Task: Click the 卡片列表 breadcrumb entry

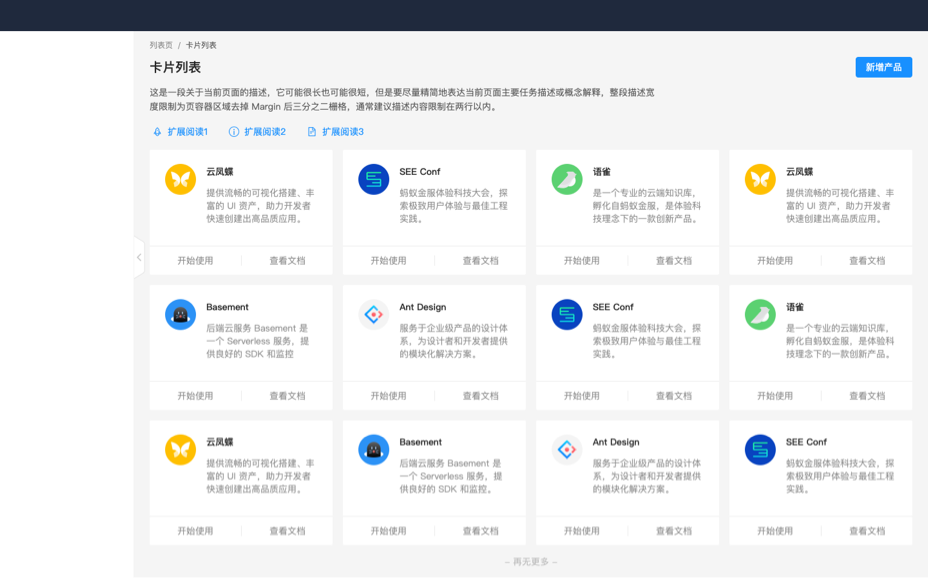Action: (200, 44)
